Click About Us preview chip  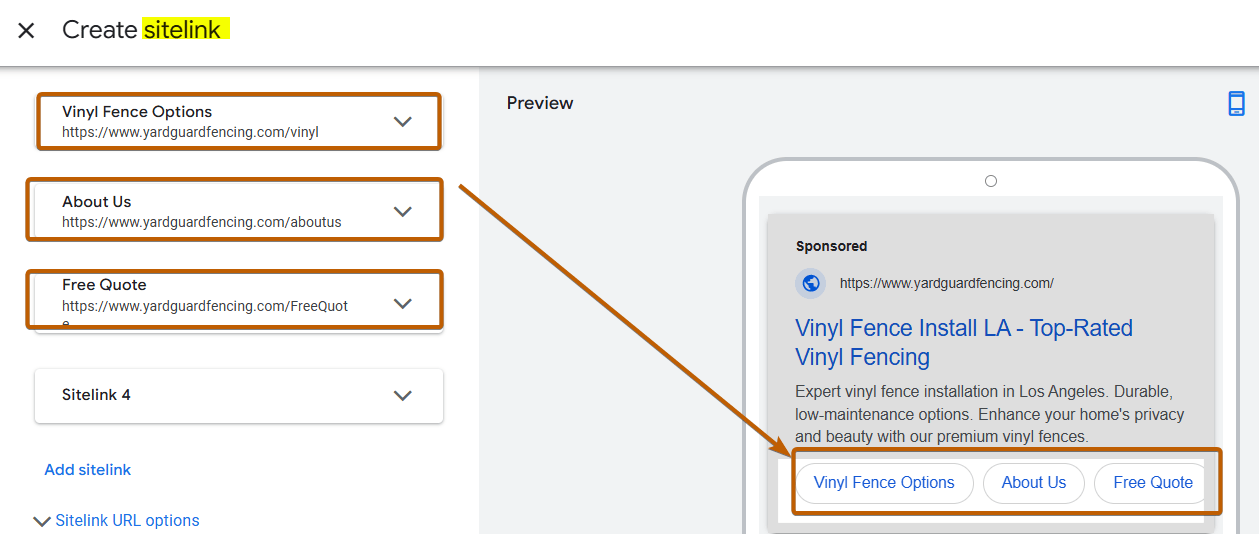[1033, 483]
